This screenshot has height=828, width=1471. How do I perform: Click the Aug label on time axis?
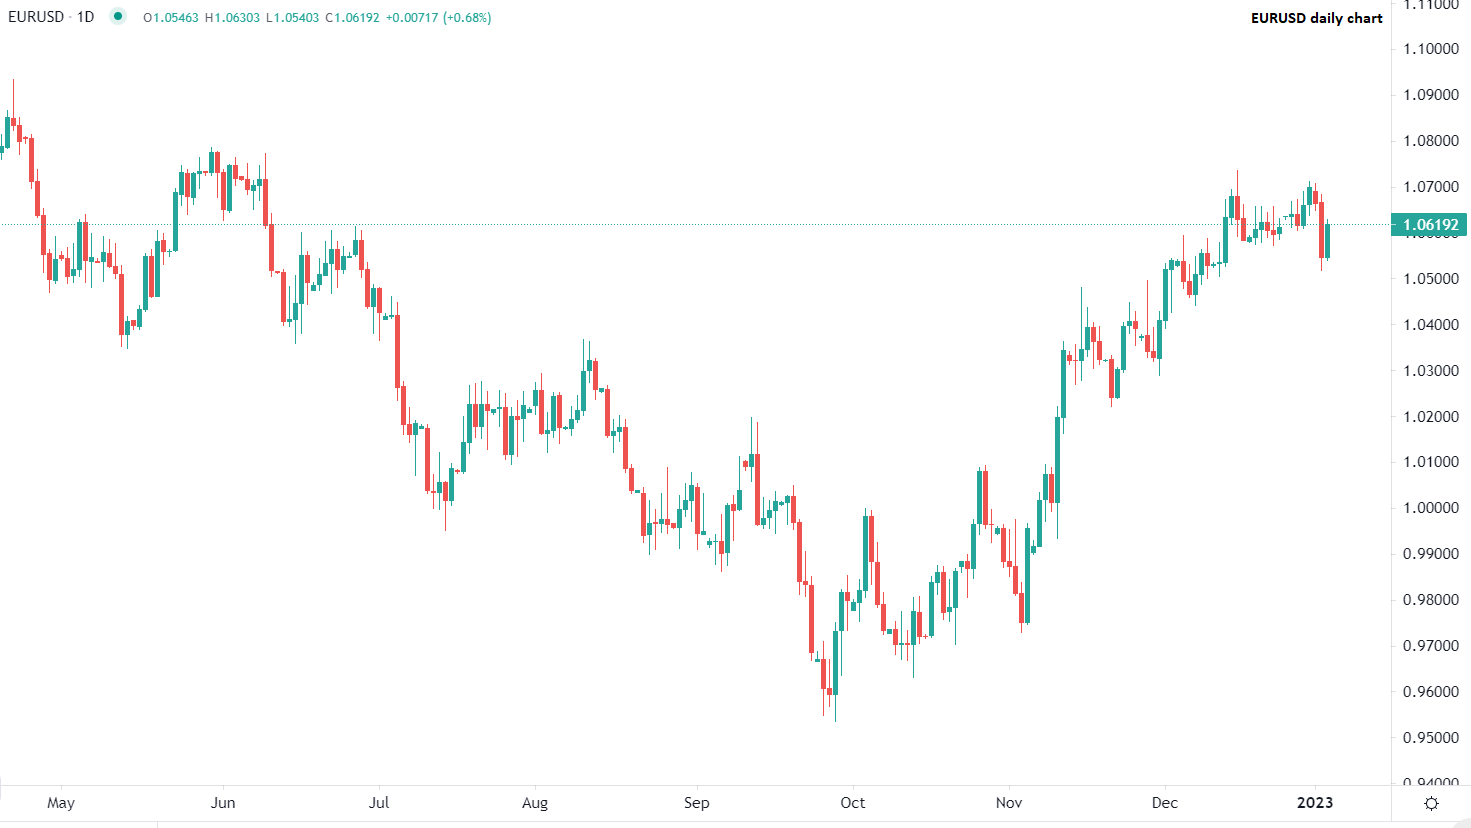point(535,803)
